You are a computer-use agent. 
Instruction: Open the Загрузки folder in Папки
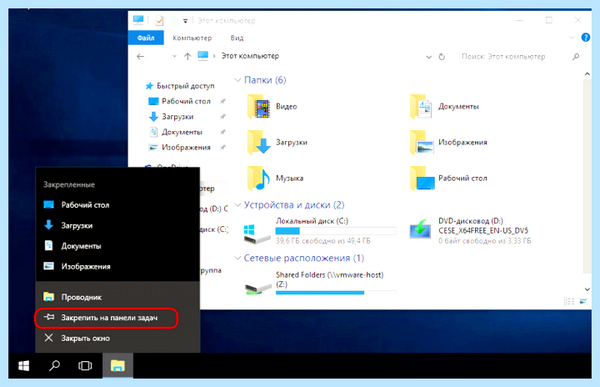point(277,142)
